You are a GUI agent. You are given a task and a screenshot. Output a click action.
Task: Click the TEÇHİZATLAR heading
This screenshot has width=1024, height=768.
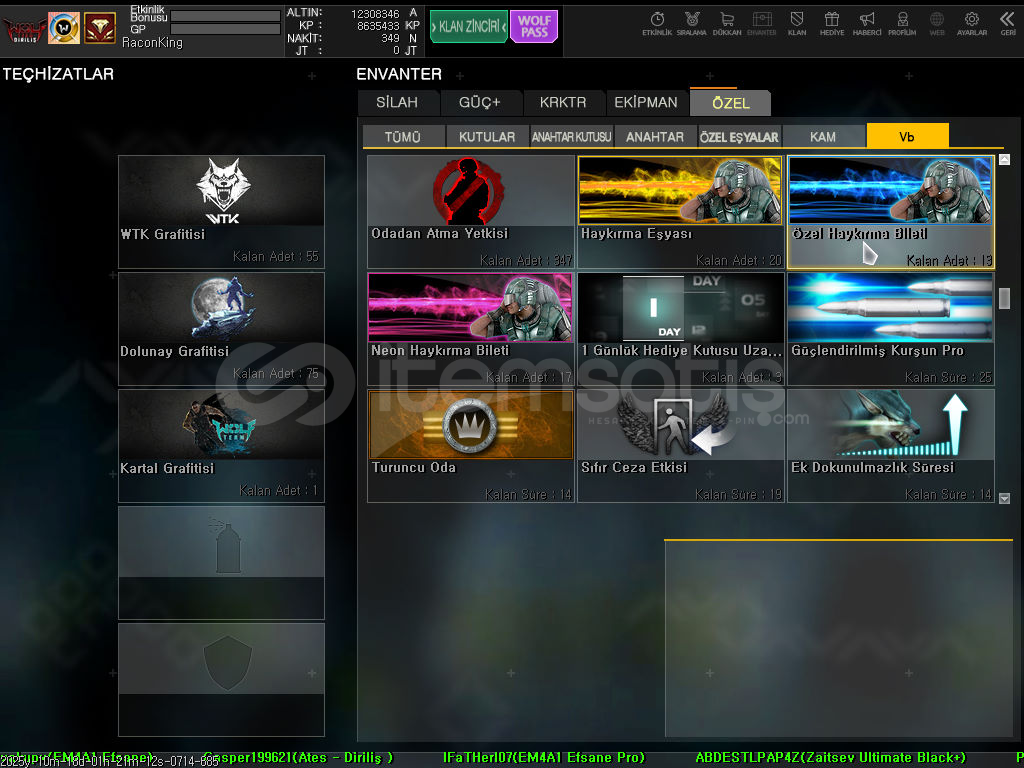click(58, 74)
